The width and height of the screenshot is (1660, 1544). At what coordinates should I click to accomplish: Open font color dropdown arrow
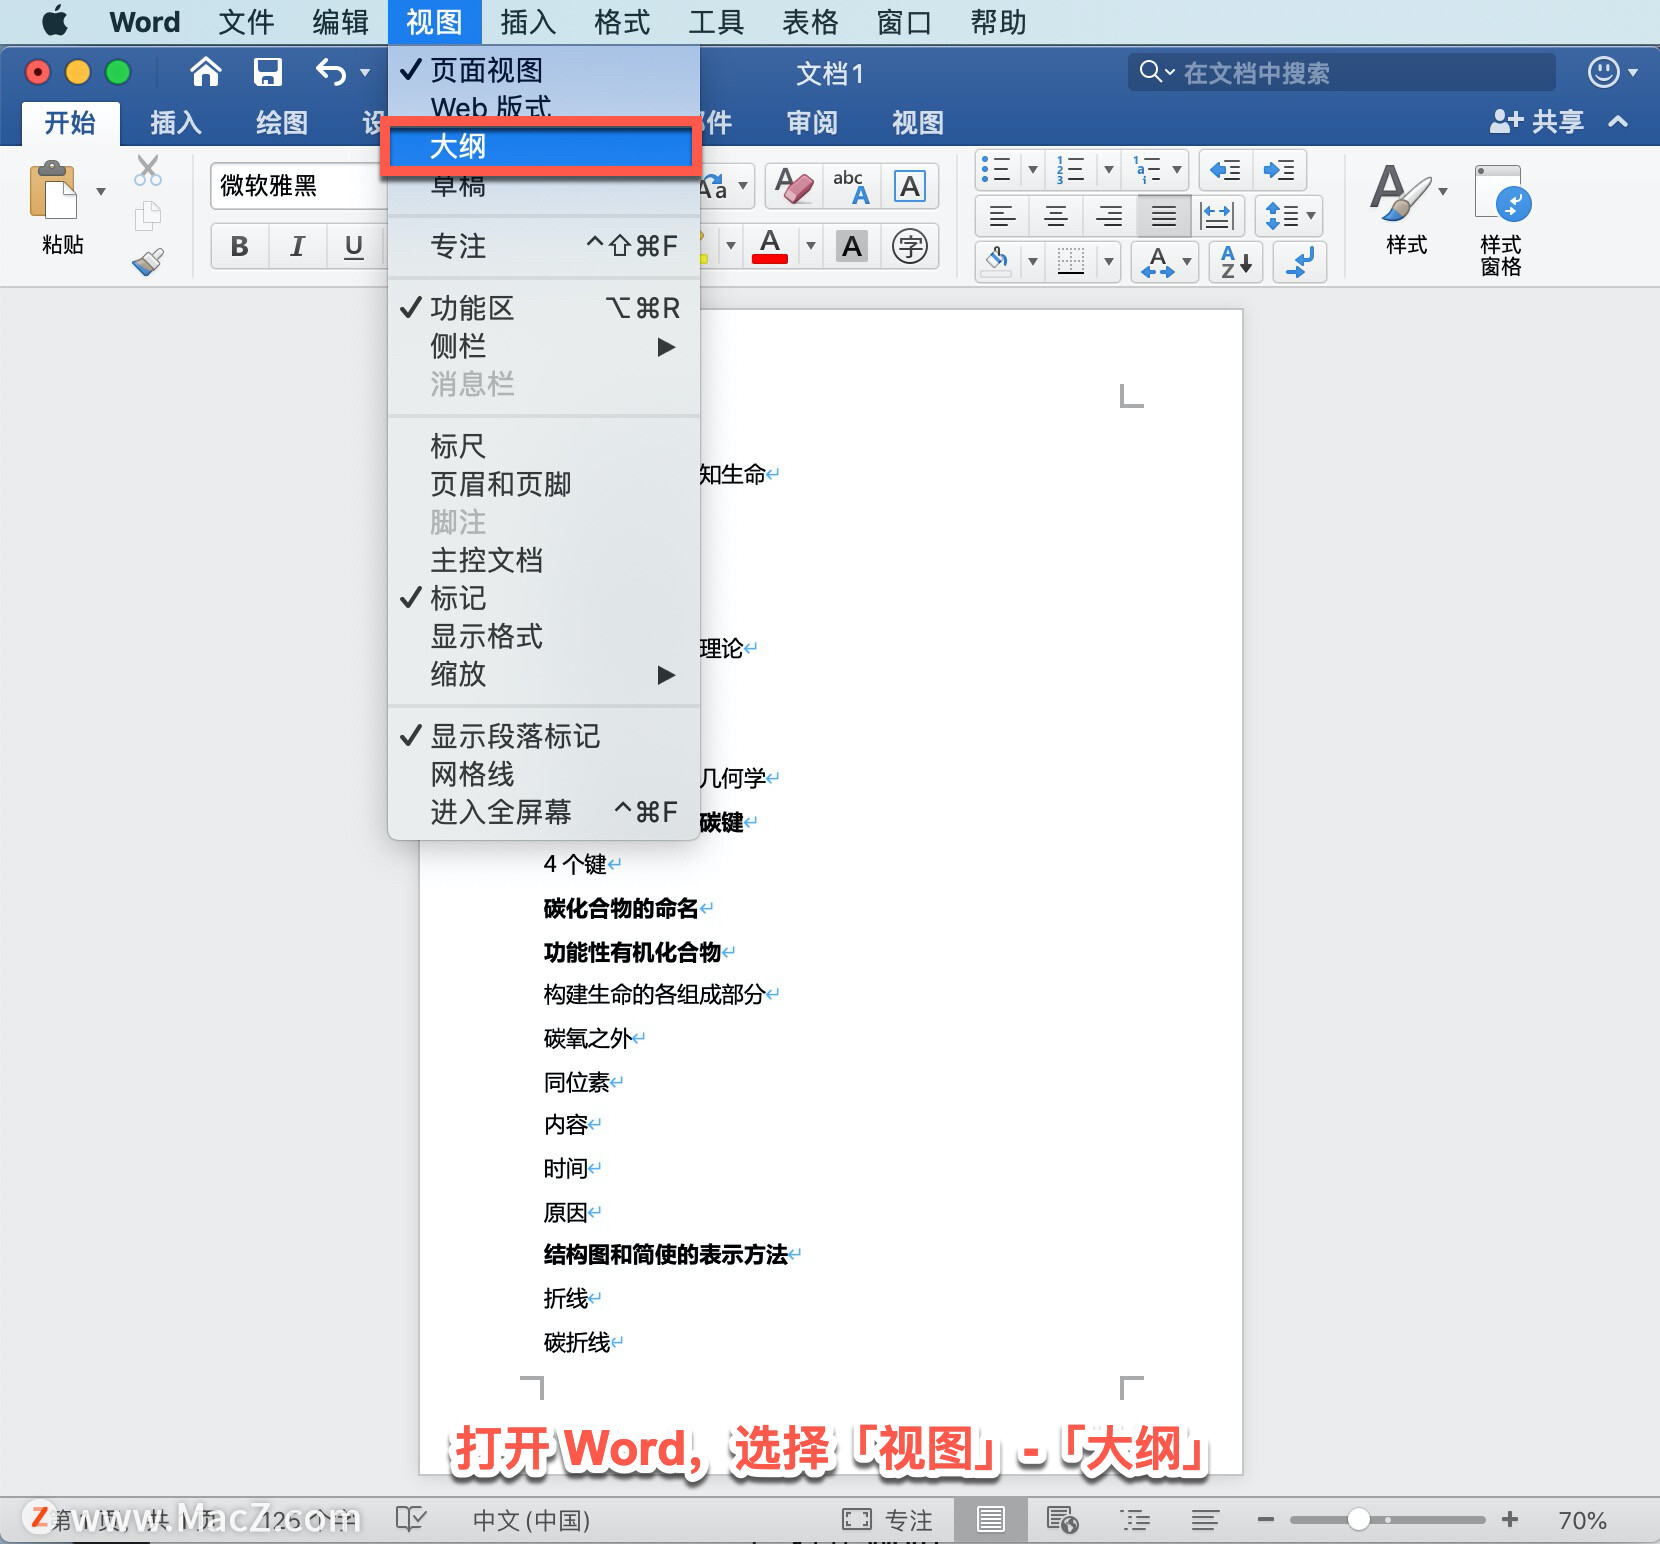click(x=811, y=246)
